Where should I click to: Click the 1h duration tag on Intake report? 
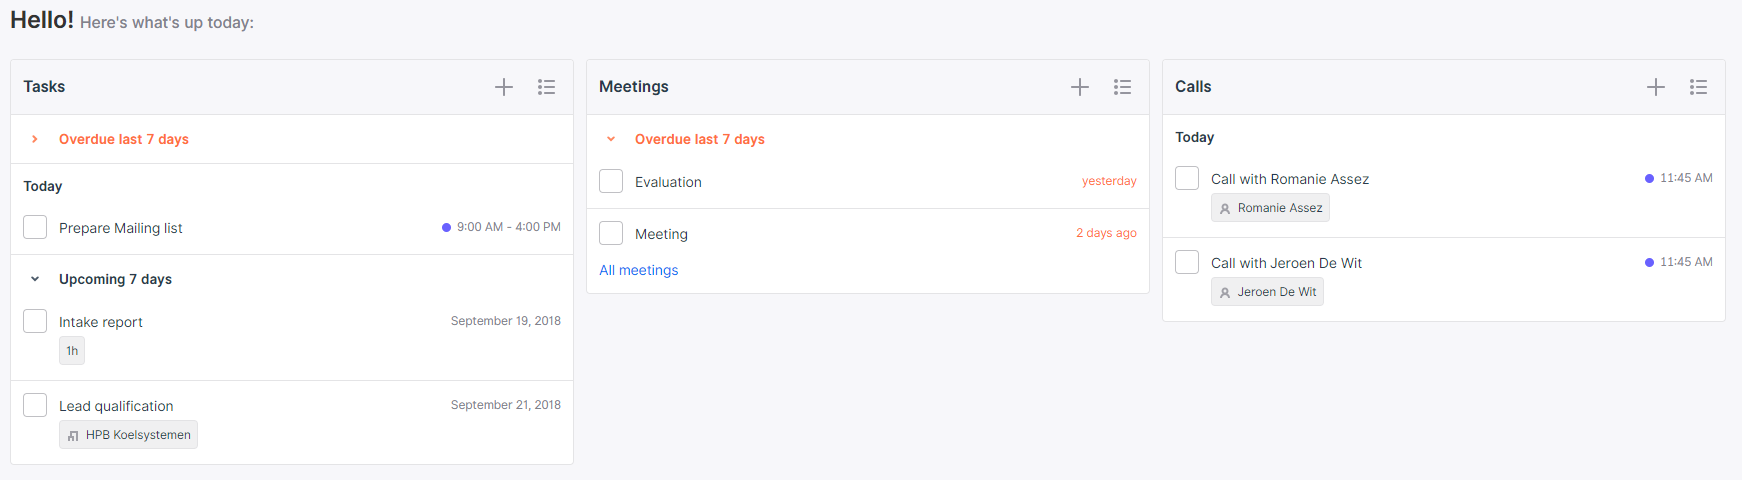pyautogui.click(x=72, y=351)
